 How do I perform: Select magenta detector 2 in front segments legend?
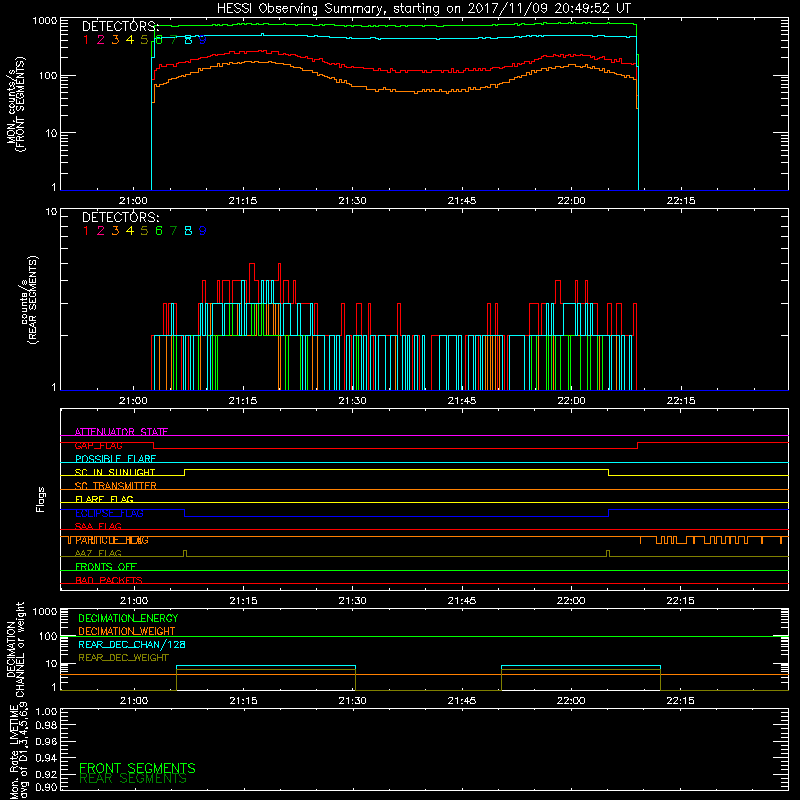click(x=101, y=40)
